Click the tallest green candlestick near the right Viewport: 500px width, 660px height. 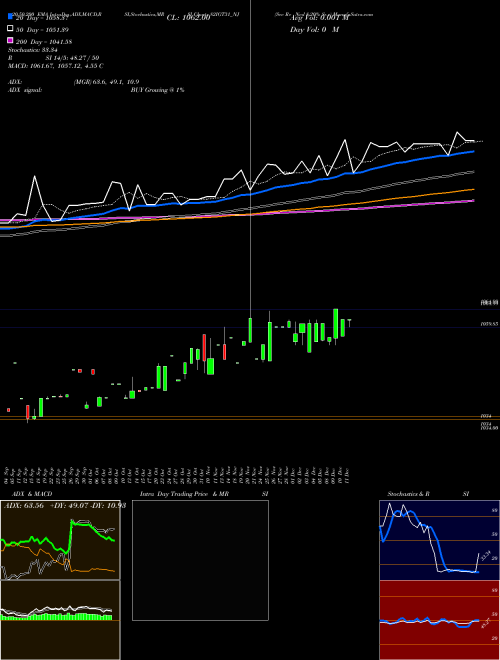335,324
